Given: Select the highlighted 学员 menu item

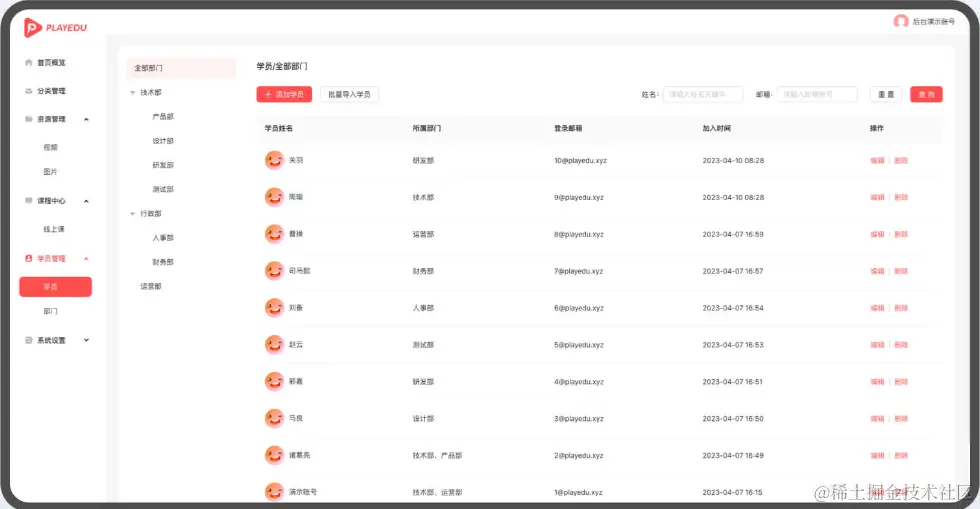Looking at the screenshot, I should (56, 286).
